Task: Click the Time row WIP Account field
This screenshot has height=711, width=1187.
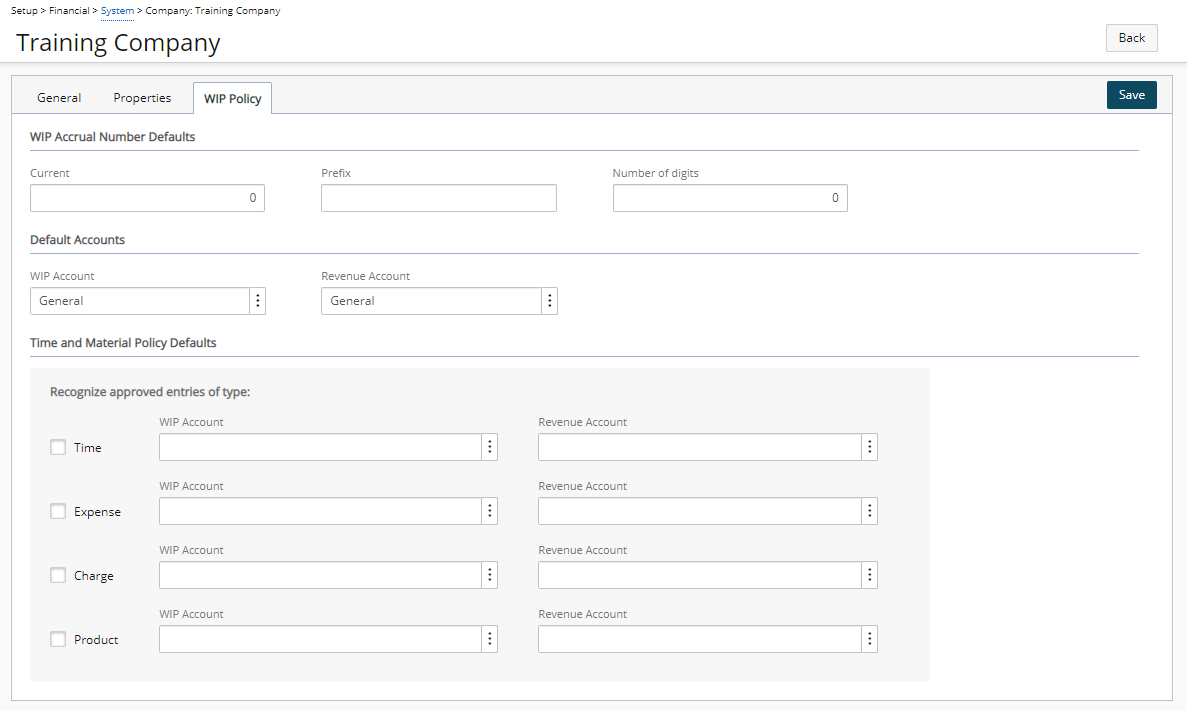Action: (320, 447)
